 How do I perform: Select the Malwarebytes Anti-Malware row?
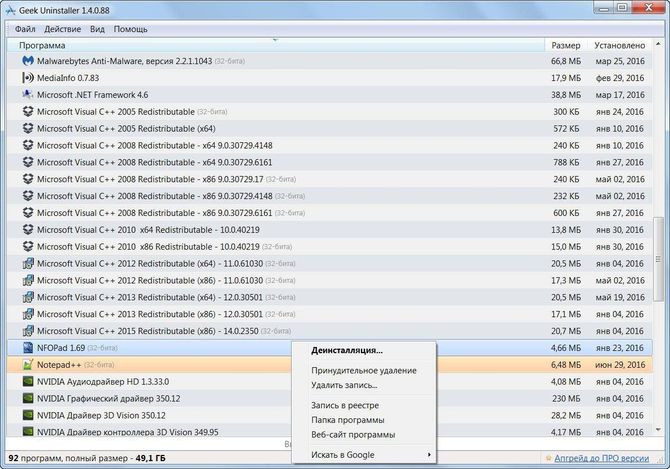click(x=330, y=61)
